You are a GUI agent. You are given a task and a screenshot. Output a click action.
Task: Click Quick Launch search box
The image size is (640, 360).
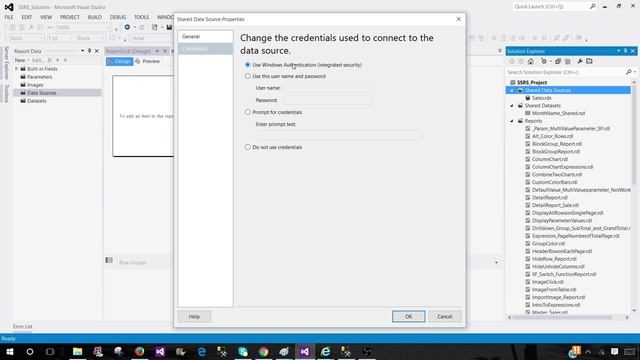tap(550, 7)
